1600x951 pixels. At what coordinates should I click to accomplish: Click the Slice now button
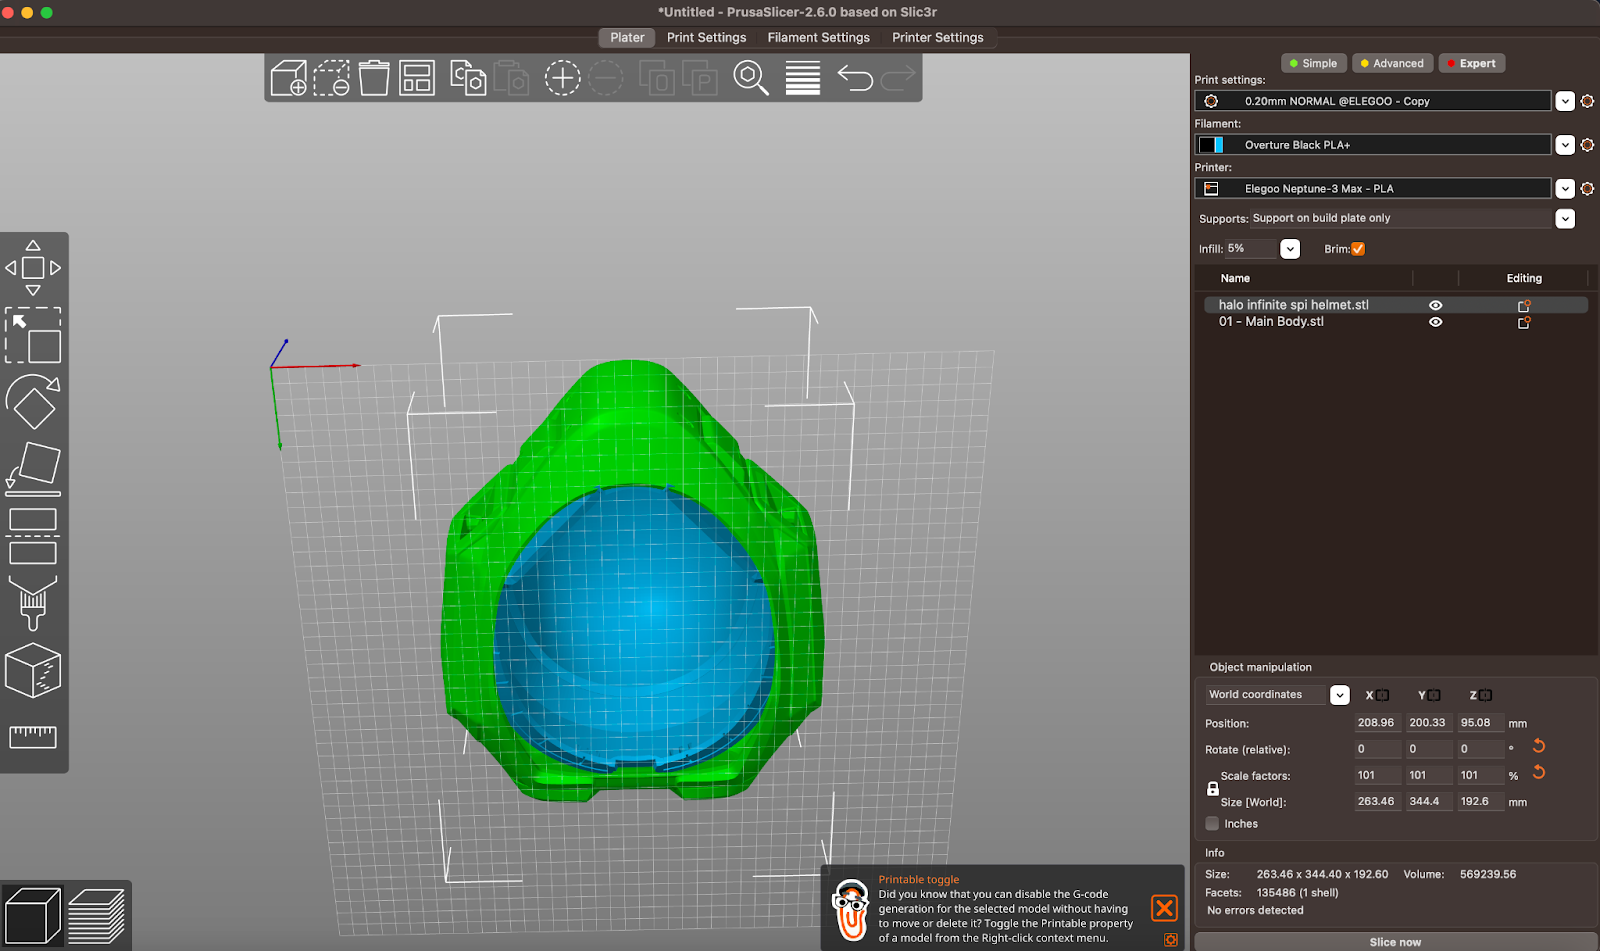[1395, 942]
